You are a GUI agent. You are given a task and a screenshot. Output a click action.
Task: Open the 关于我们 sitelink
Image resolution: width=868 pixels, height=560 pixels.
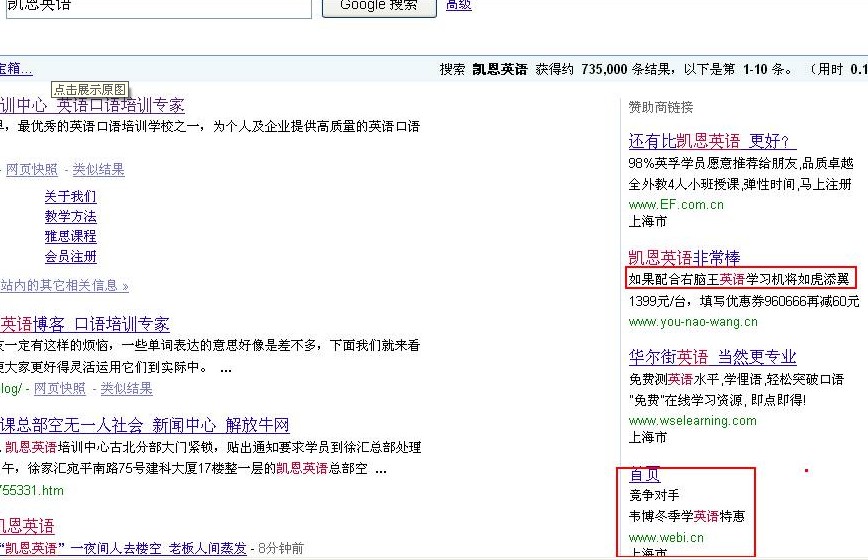tap(70, 196)
